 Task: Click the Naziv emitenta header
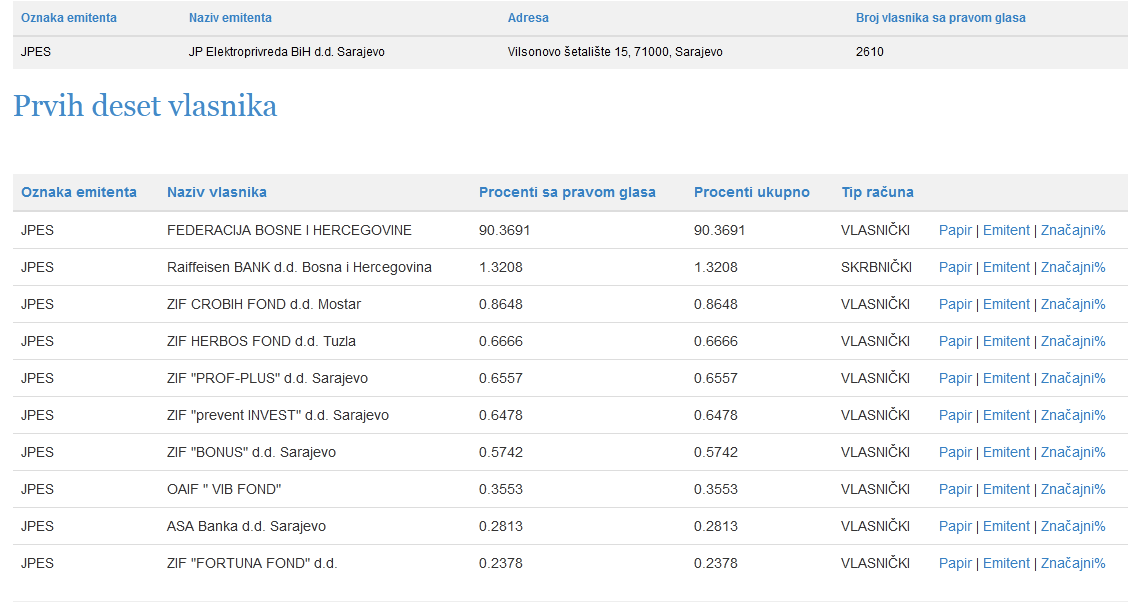coord(230,18)
